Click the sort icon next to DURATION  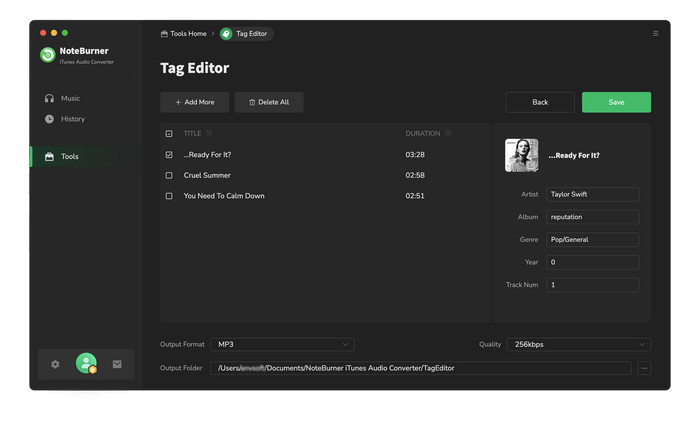pos(448,133)
